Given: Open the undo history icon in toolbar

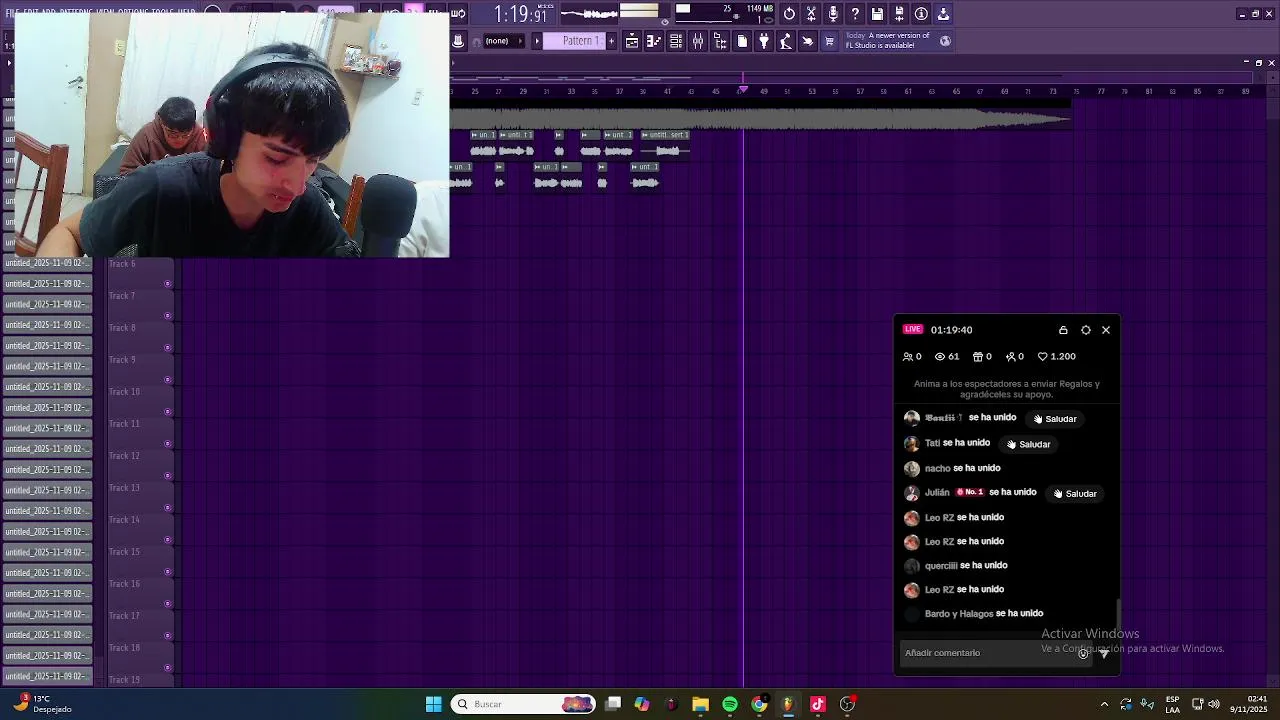Looking at the screenshot, I should 789,14.
